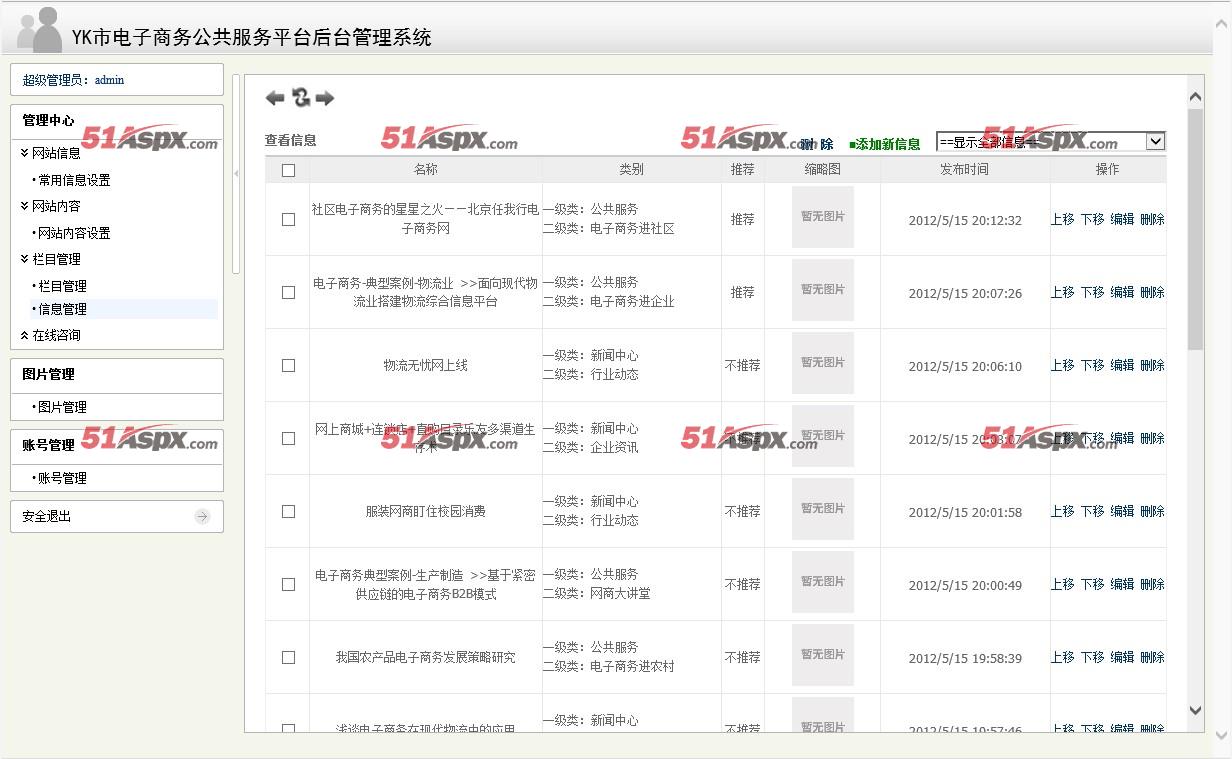Click the 超级管理员: admin label
Image resolution: width=1232 pixels, height=759 pixels.
click(x=73, y=80)
